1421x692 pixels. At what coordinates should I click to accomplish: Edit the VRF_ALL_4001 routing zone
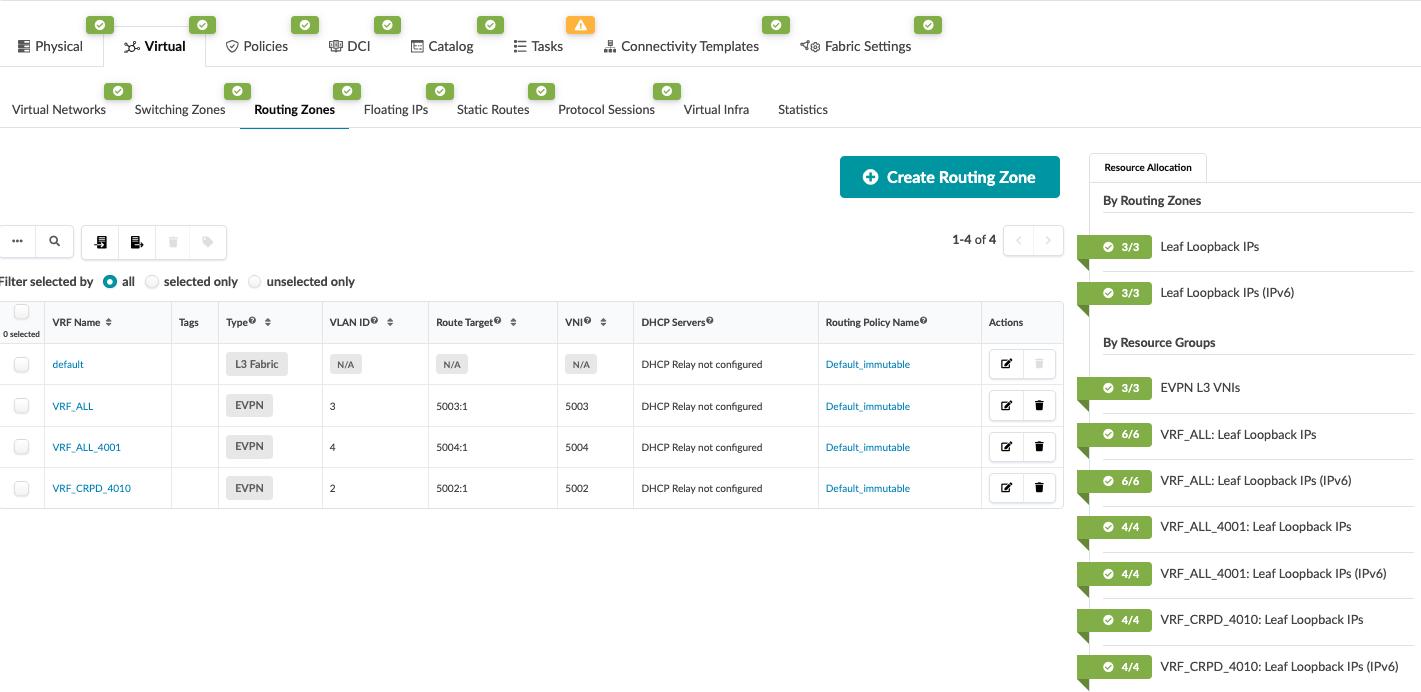pos(1006,447)
